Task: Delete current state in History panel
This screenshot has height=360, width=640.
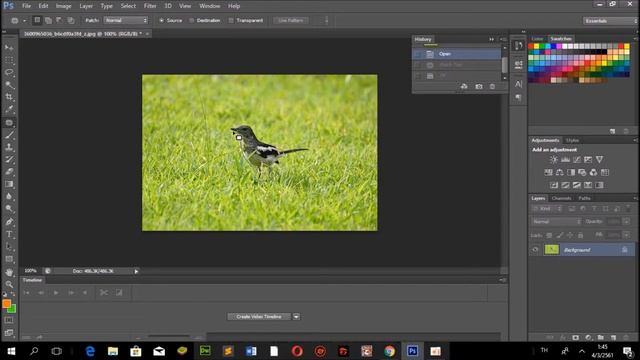Action: [x=492, y=87]
